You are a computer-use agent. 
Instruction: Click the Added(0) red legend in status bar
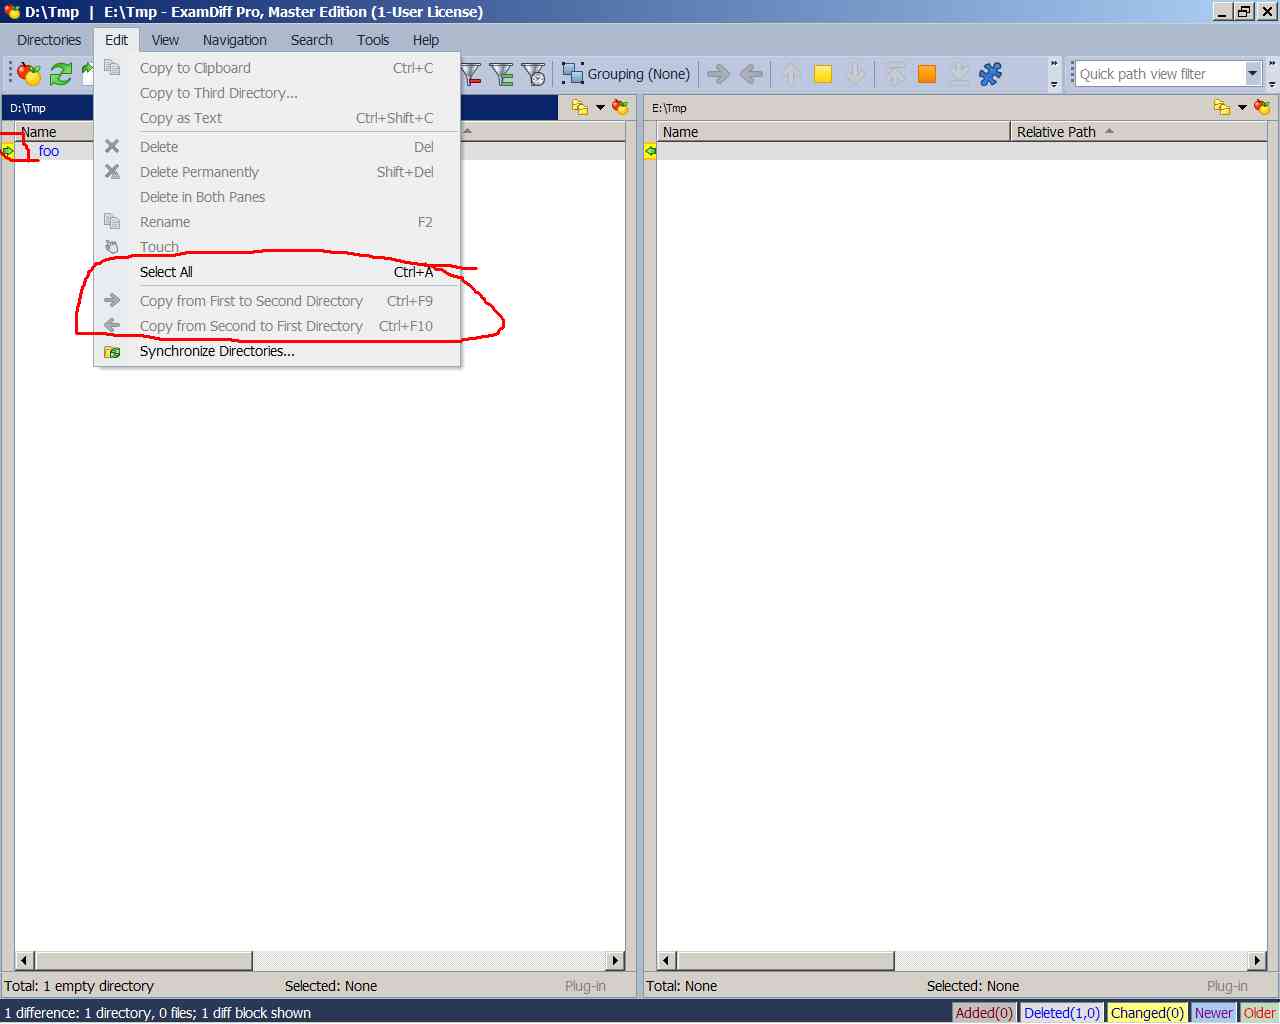coord(984,1013)
